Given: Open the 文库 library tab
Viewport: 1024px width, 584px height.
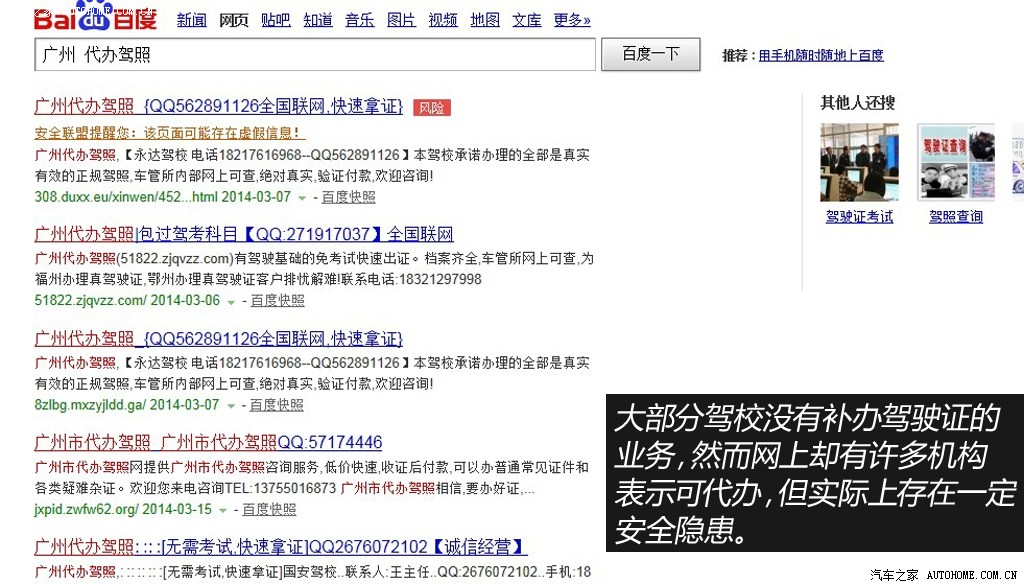Looking at the screenshot, I should (x=527, y=20).
